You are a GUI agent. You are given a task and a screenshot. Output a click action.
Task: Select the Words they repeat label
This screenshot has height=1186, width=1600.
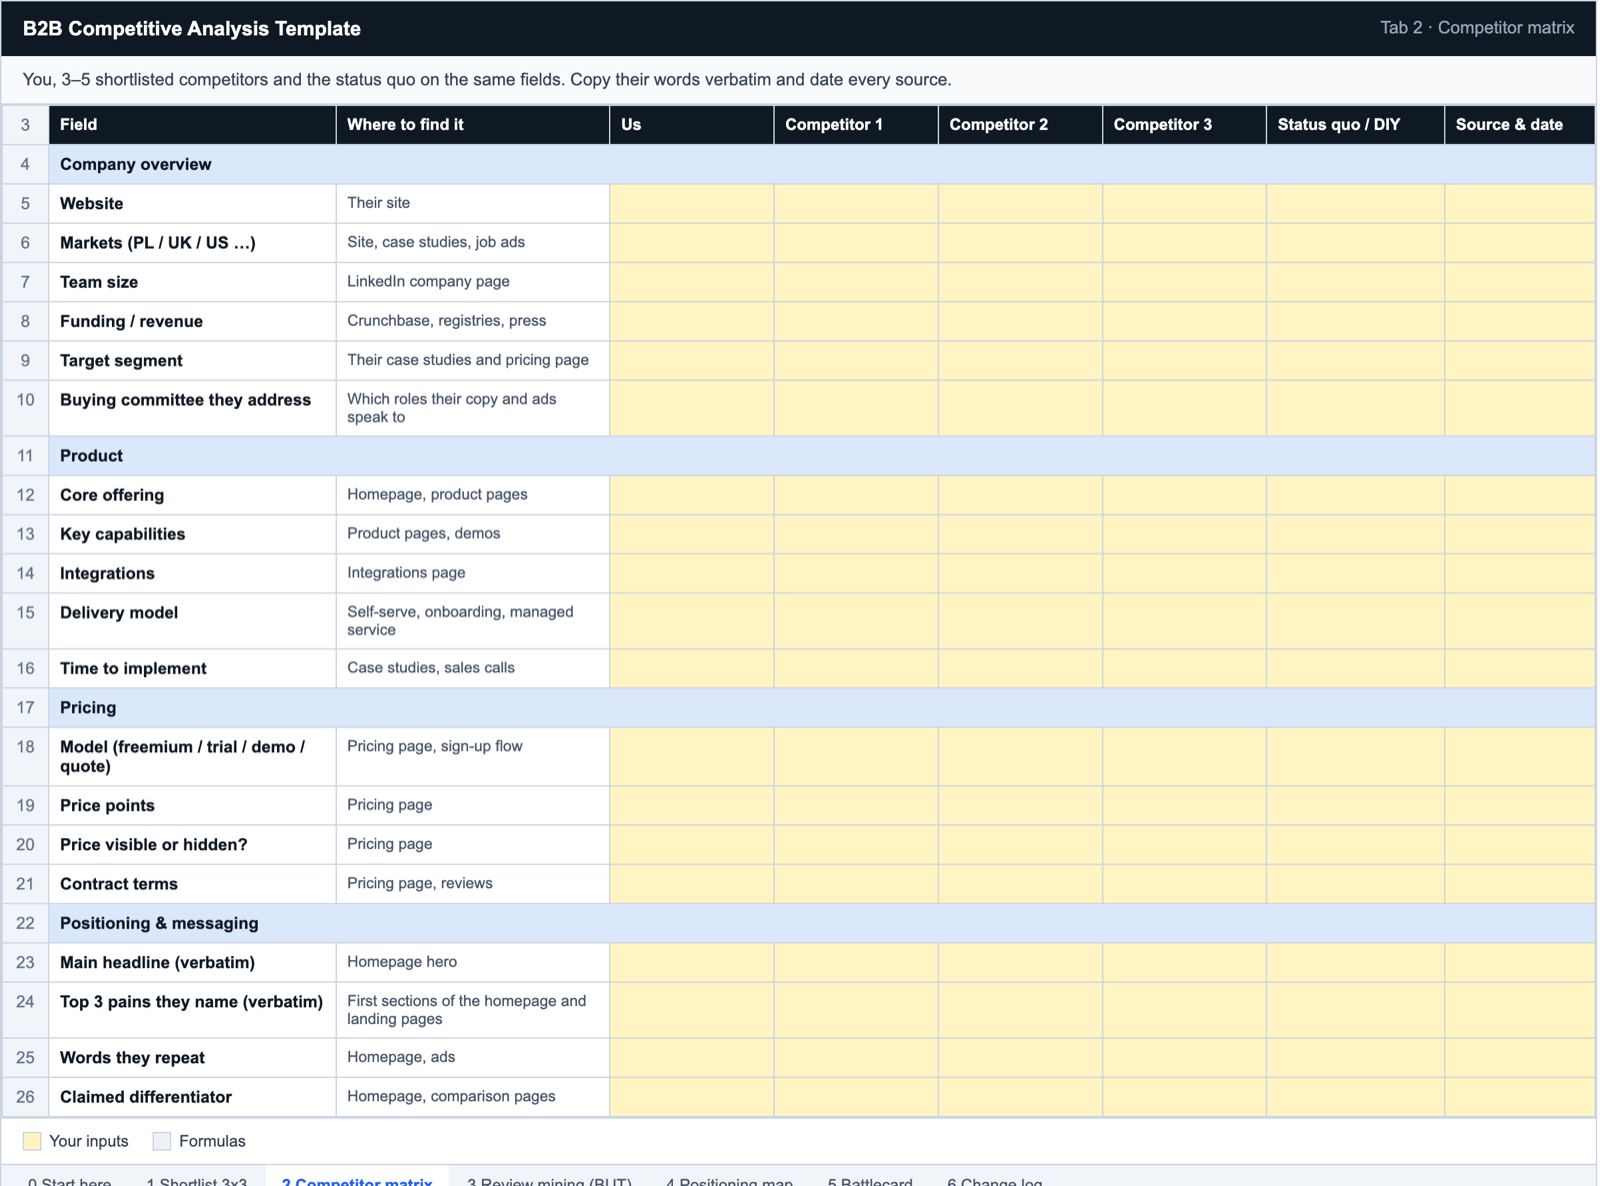(x=132, y=1058)
